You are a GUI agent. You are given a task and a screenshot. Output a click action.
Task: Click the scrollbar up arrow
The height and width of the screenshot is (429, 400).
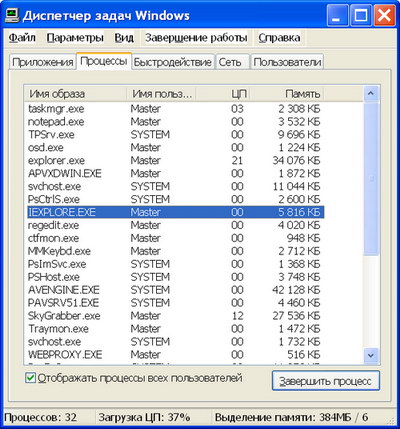(x=371, y=94)
